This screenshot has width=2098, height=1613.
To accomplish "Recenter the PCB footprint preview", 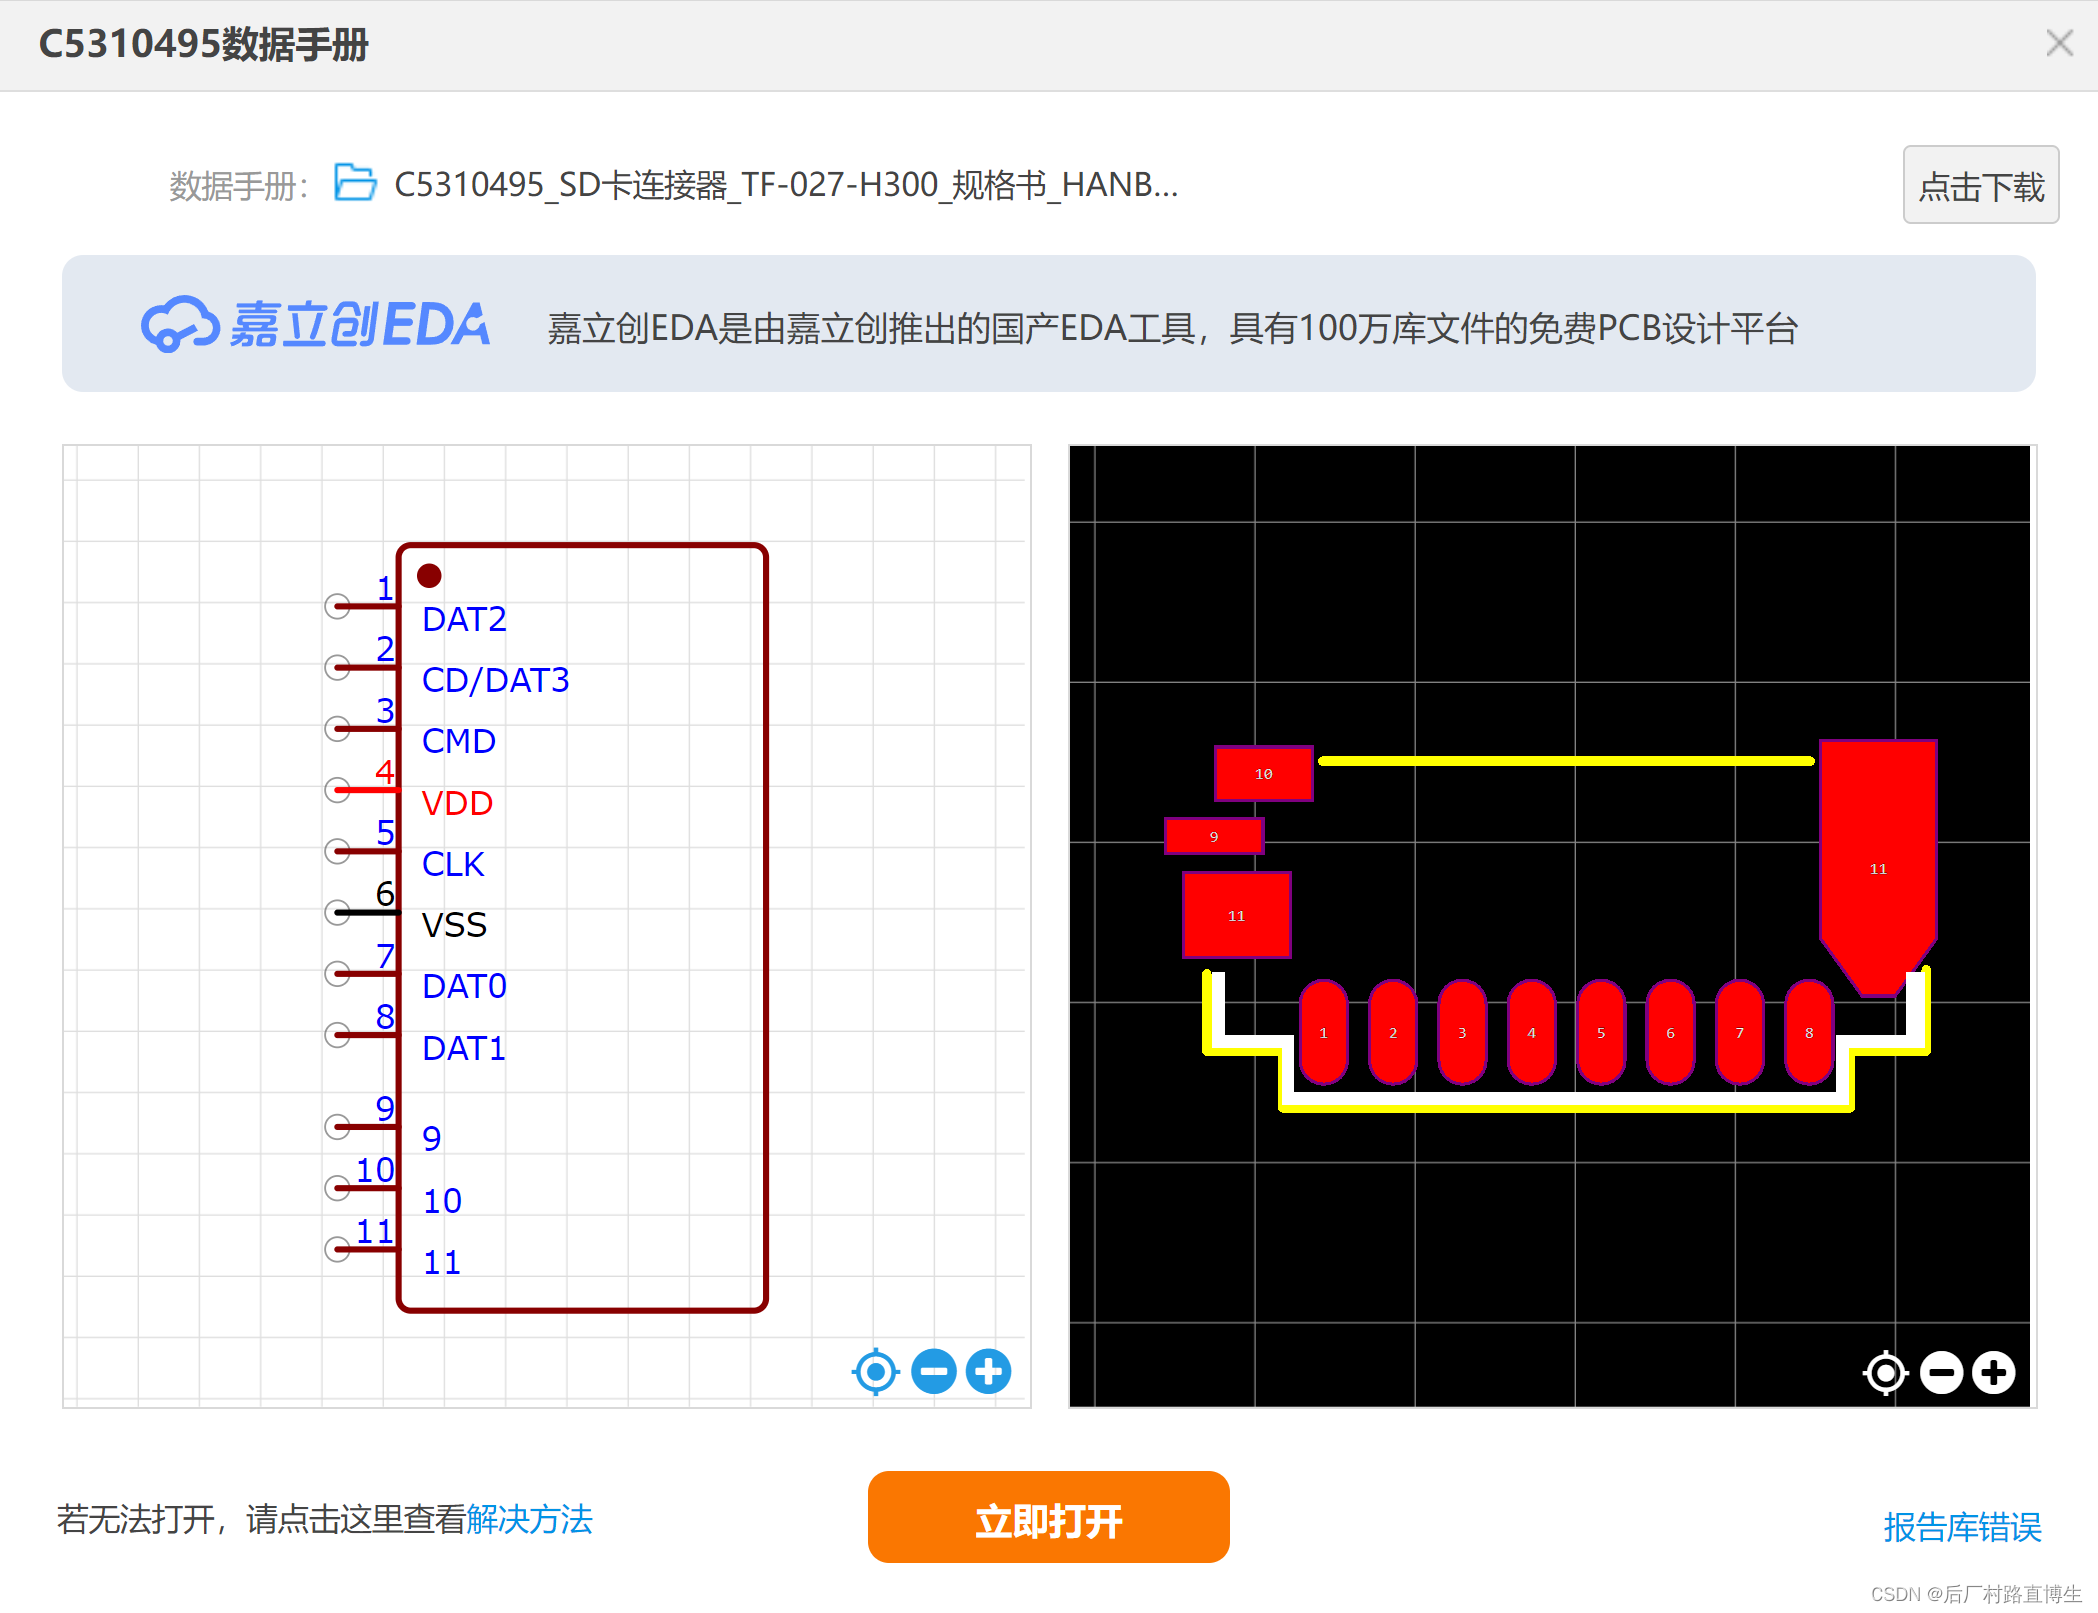I will point(1886,1373).
